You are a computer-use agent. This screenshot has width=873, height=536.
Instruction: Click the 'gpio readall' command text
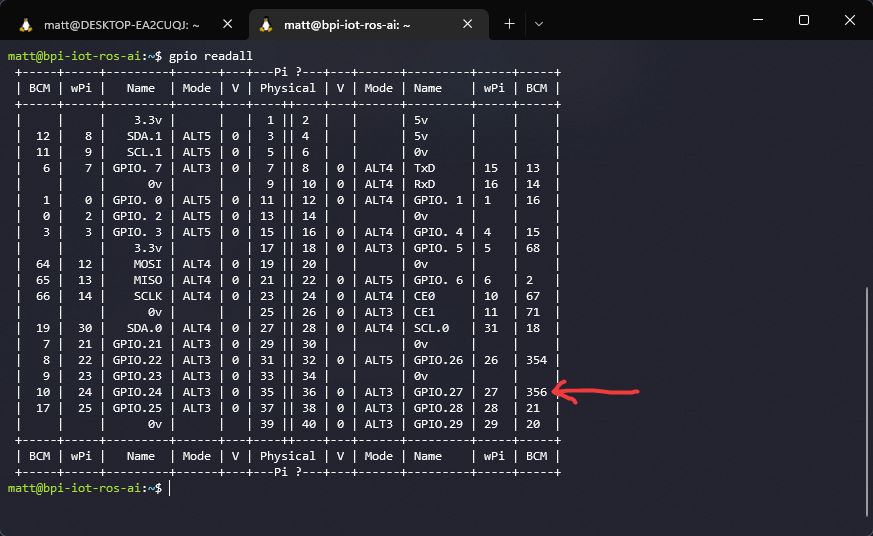[x=210, y=56]
